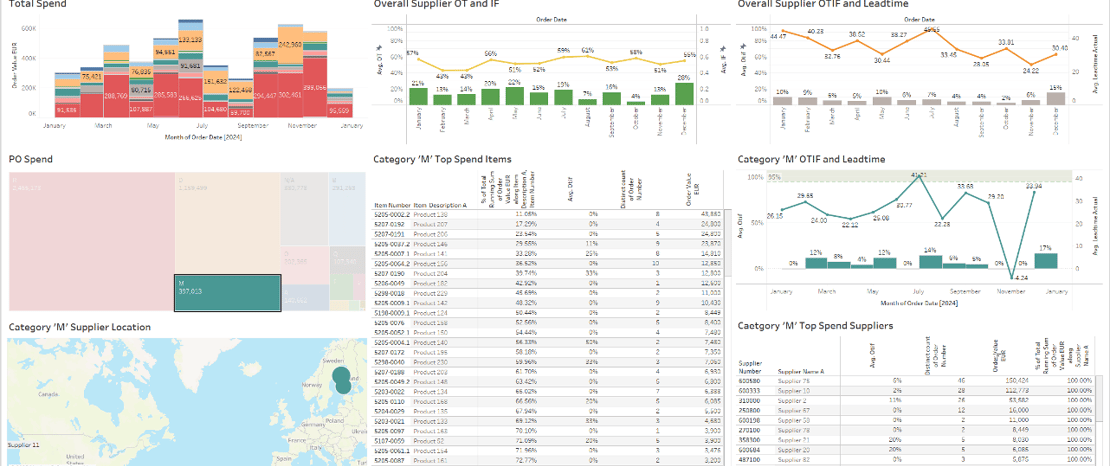Click the teal 14% July bar in Category M OTIF
The height and width of the screenshot is (466, 1110).
929,262
